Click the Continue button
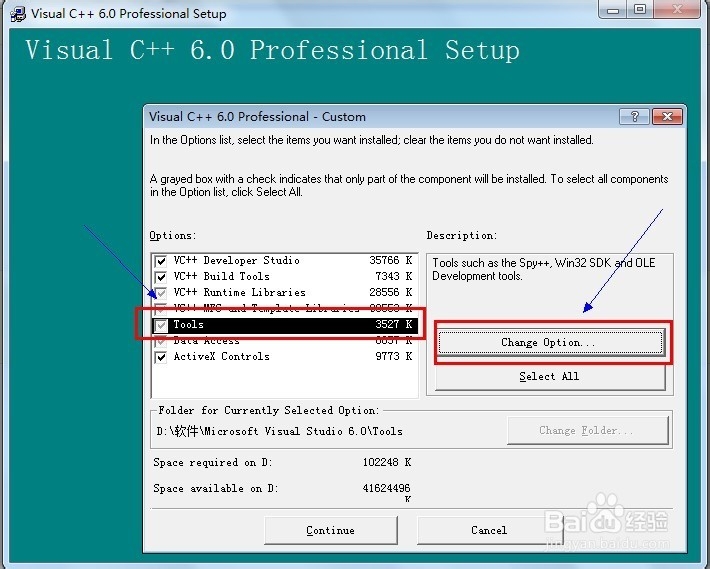Image resolution: width=710 pixels, height=569 pixels. click(331, 530)
